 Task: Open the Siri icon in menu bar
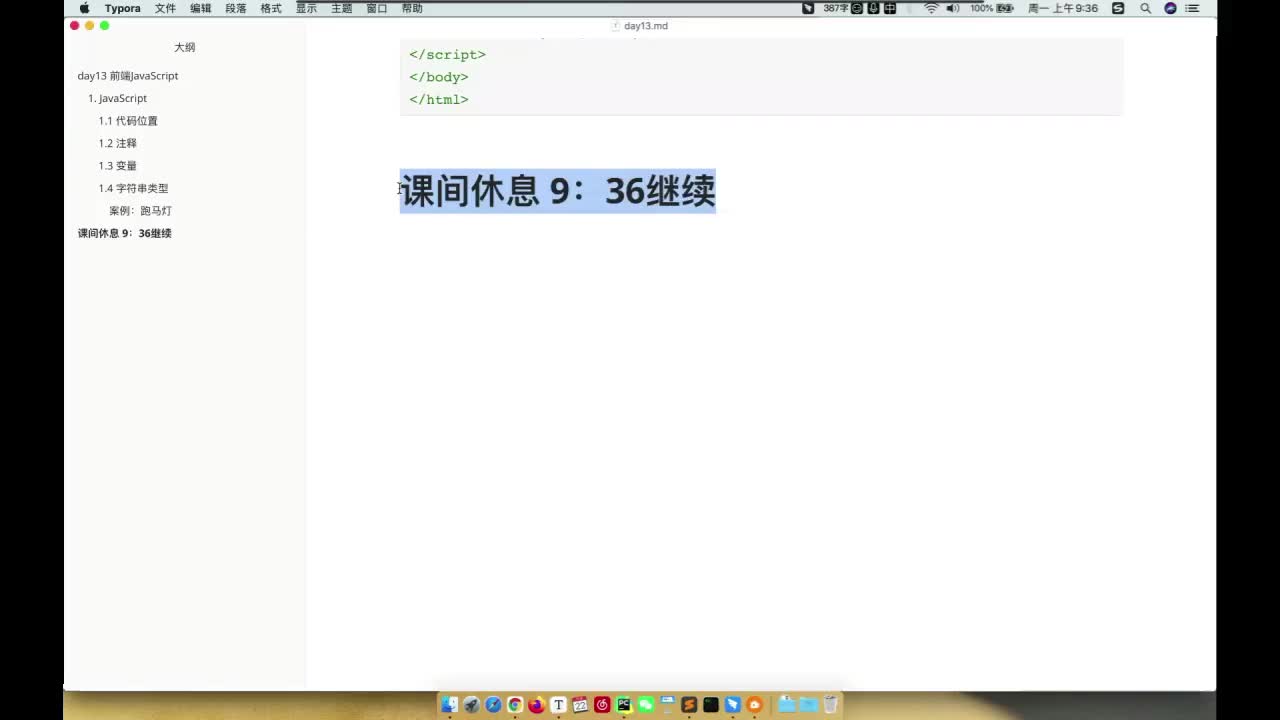[x=1170, y=8]
